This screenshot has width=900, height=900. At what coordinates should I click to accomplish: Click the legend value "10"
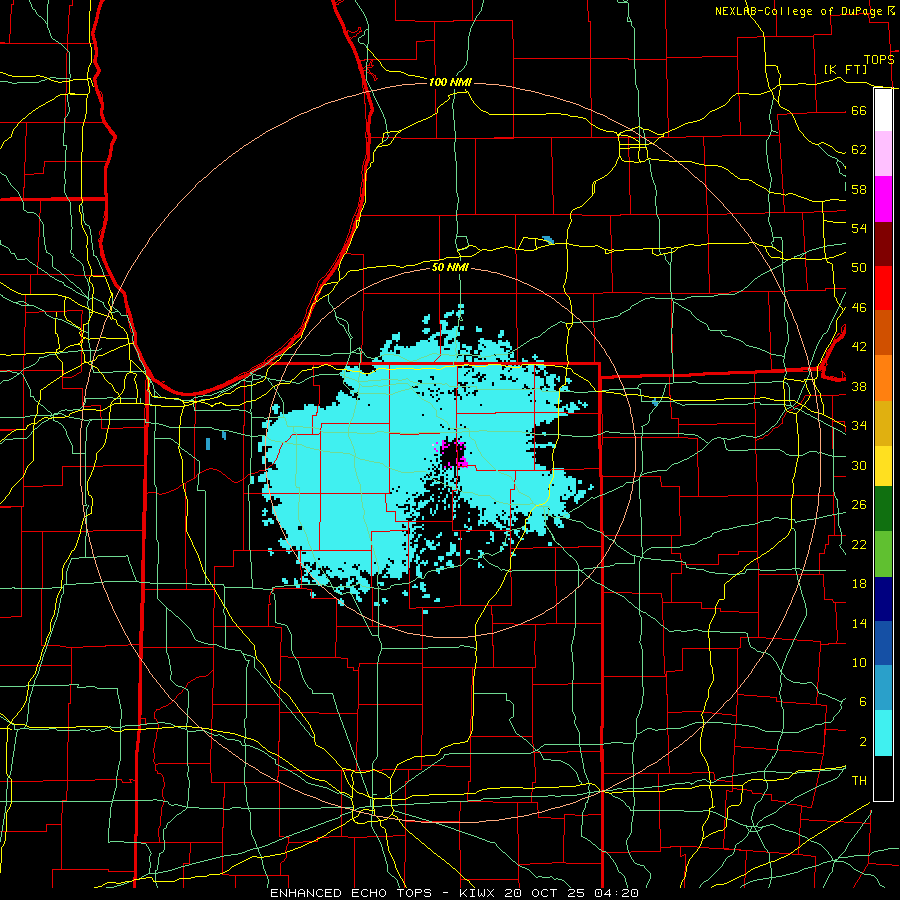pos(859,663)
